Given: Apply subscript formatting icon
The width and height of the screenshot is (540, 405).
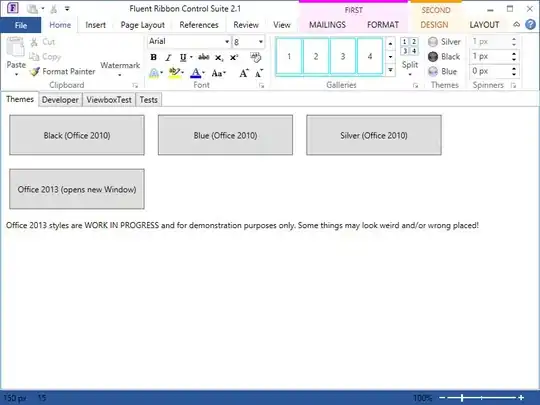Looking at the screenshot, I should 219,58.
